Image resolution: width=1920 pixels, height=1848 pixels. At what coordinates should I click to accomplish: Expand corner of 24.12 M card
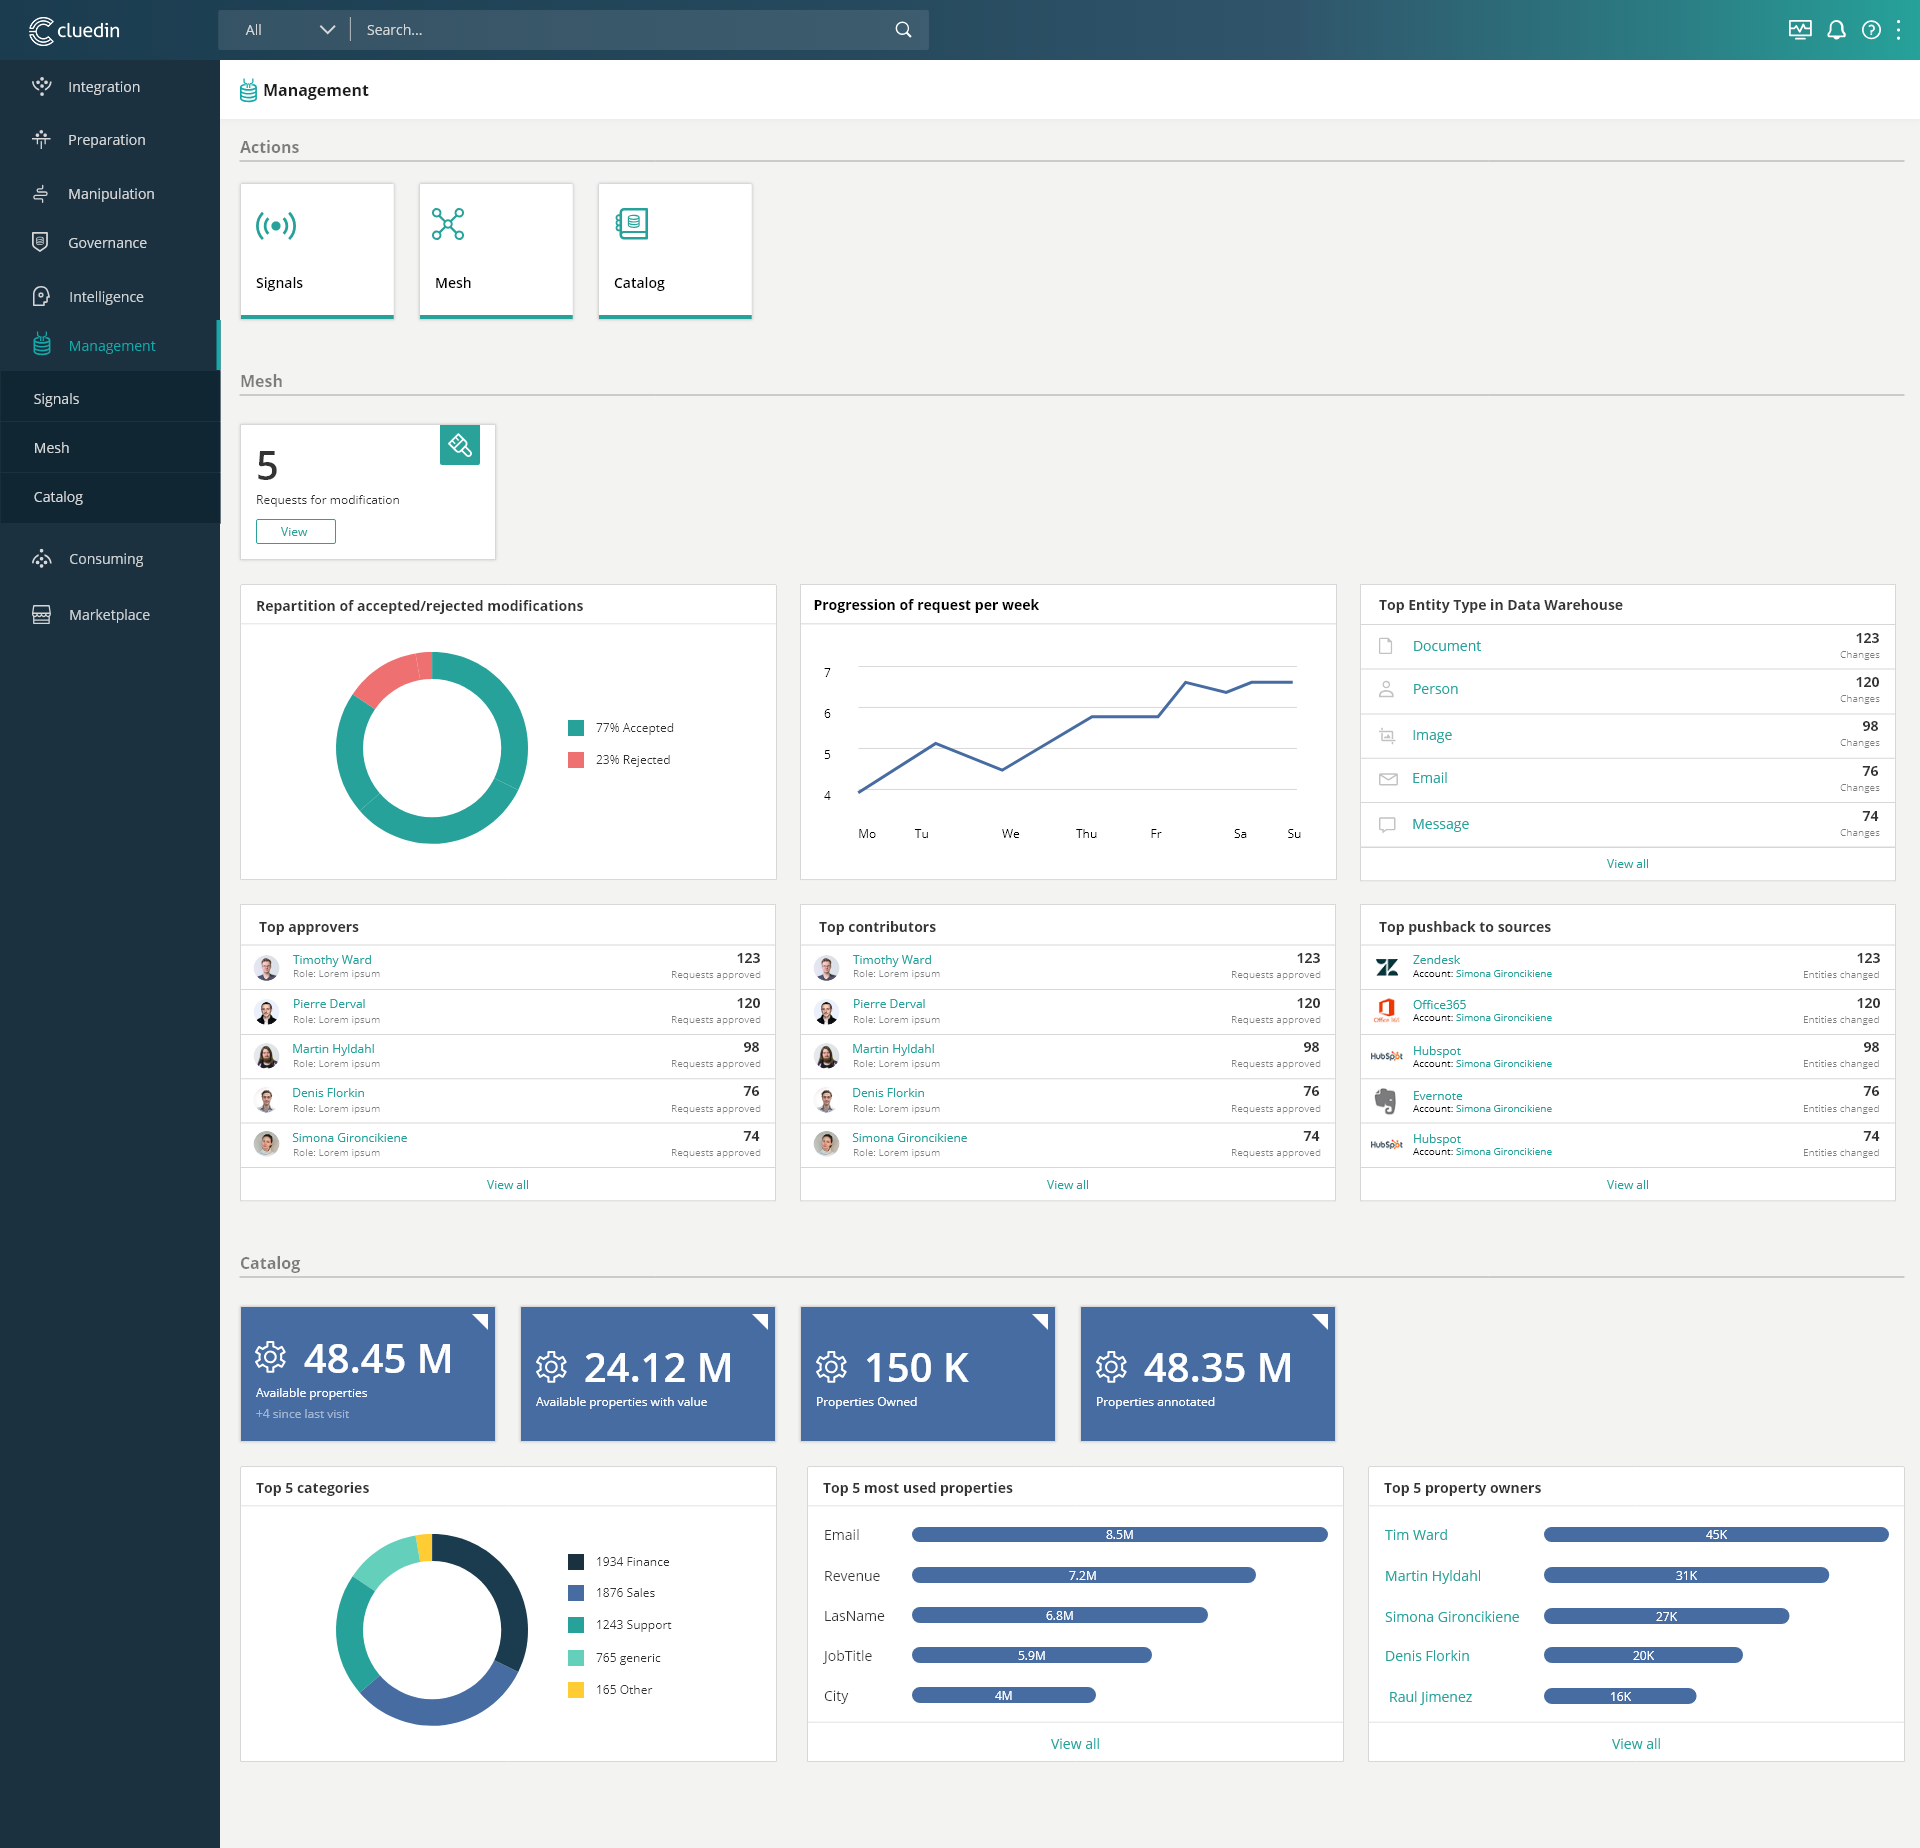coord(760,1321)
